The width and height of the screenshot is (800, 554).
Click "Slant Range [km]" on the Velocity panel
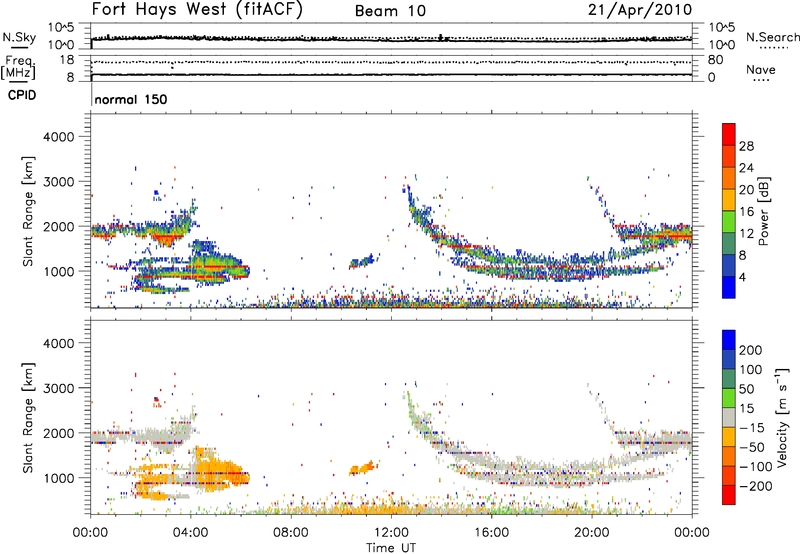pos(28,418)
